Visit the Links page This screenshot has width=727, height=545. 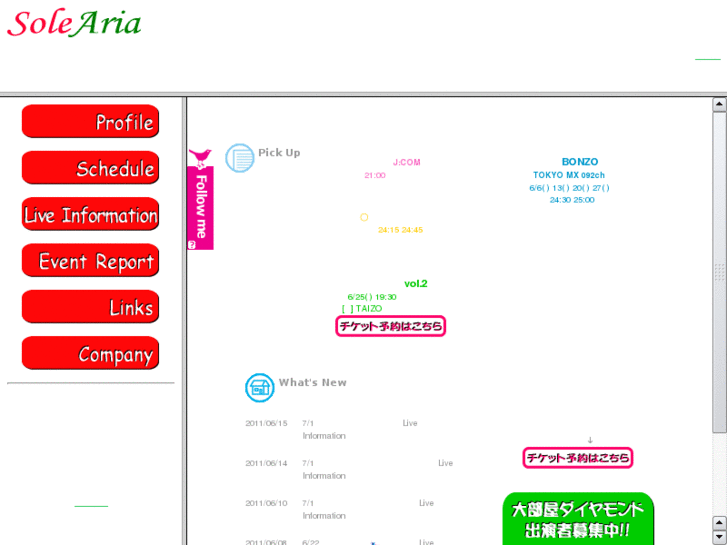tap(90, 307)
